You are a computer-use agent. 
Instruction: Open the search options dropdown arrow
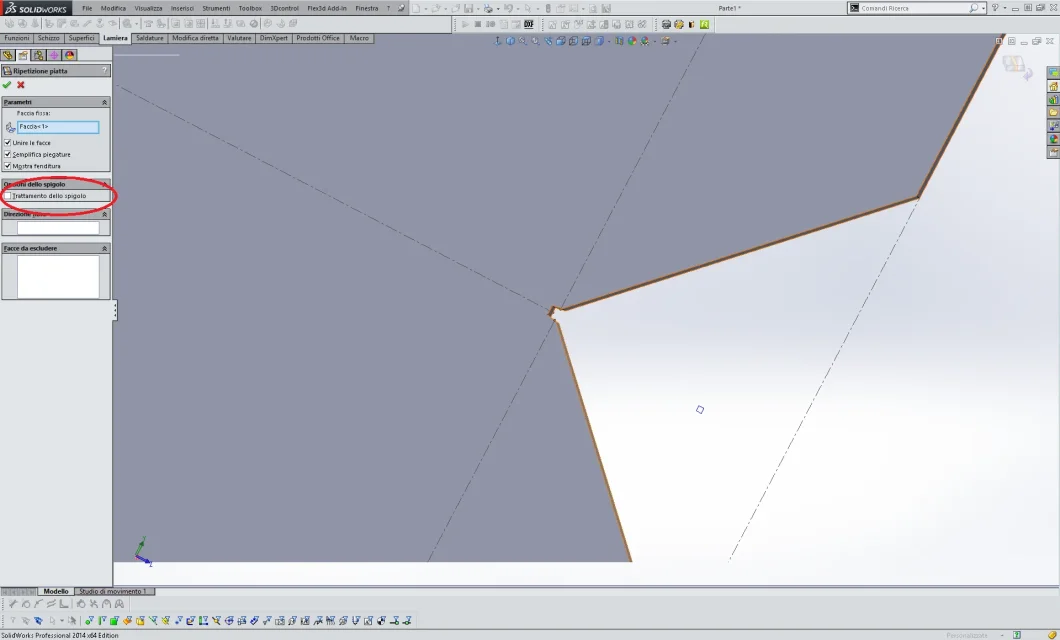tap(983, 8)
